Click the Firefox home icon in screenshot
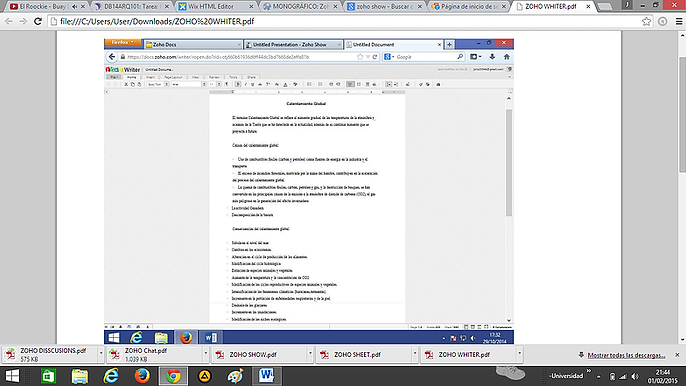686x386 pixels. 507,57
